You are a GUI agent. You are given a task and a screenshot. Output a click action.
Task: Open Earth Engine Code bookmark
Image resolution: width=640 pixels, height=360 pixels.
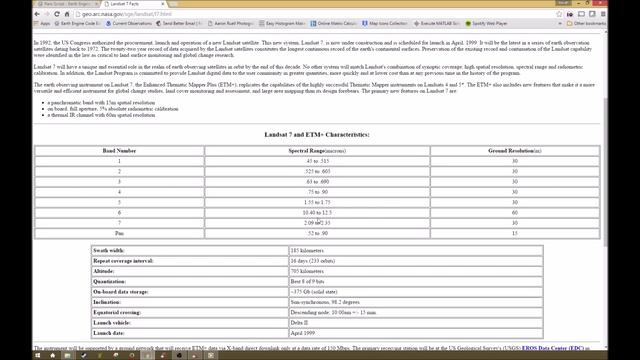click(78, 24)
